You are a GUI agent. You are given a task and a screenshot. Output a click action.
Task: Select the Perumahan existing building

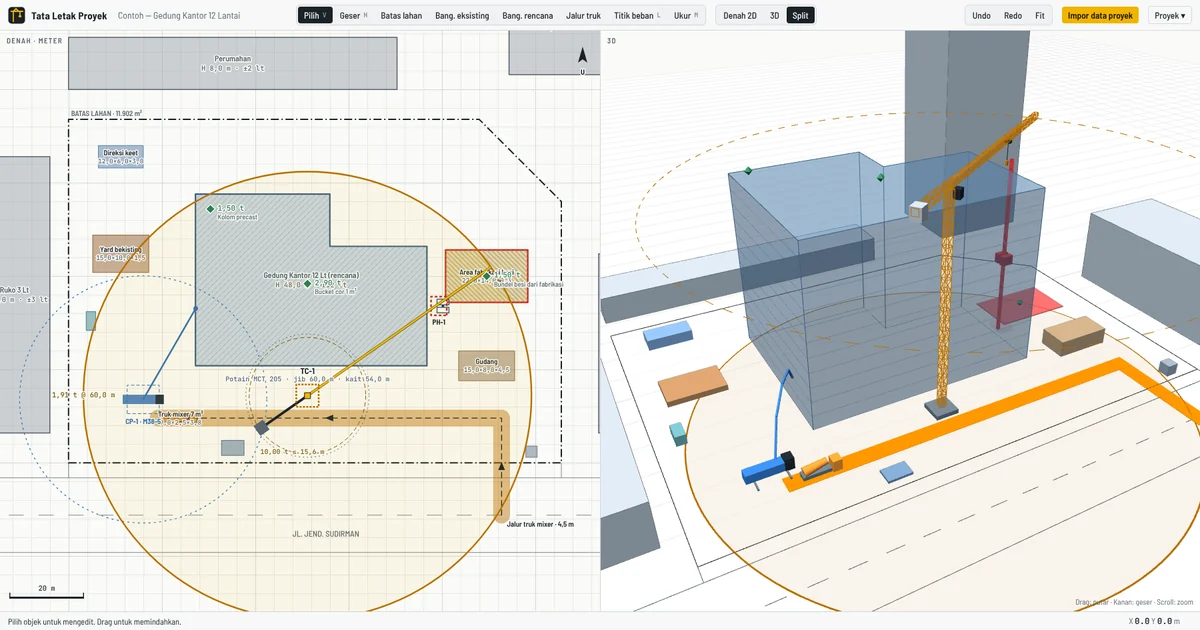(x=232, y=64)
